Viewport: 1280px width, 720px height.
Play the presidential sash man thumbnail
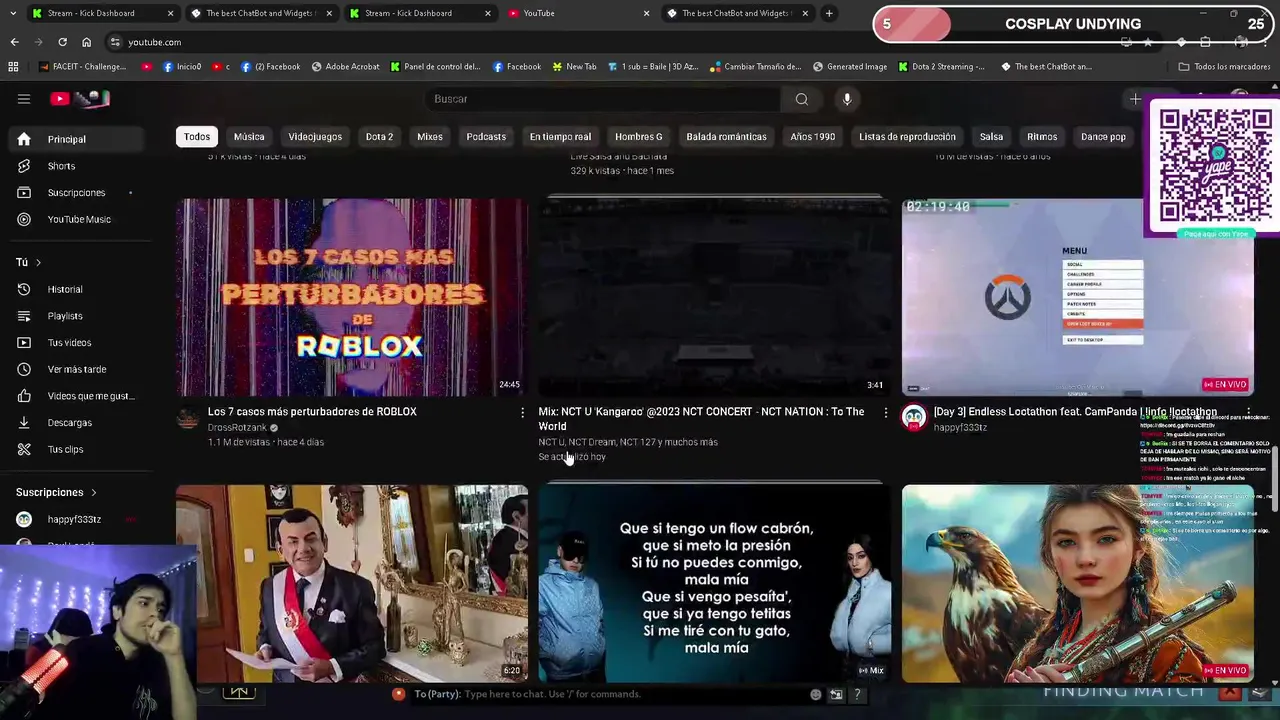click(352, 583)
